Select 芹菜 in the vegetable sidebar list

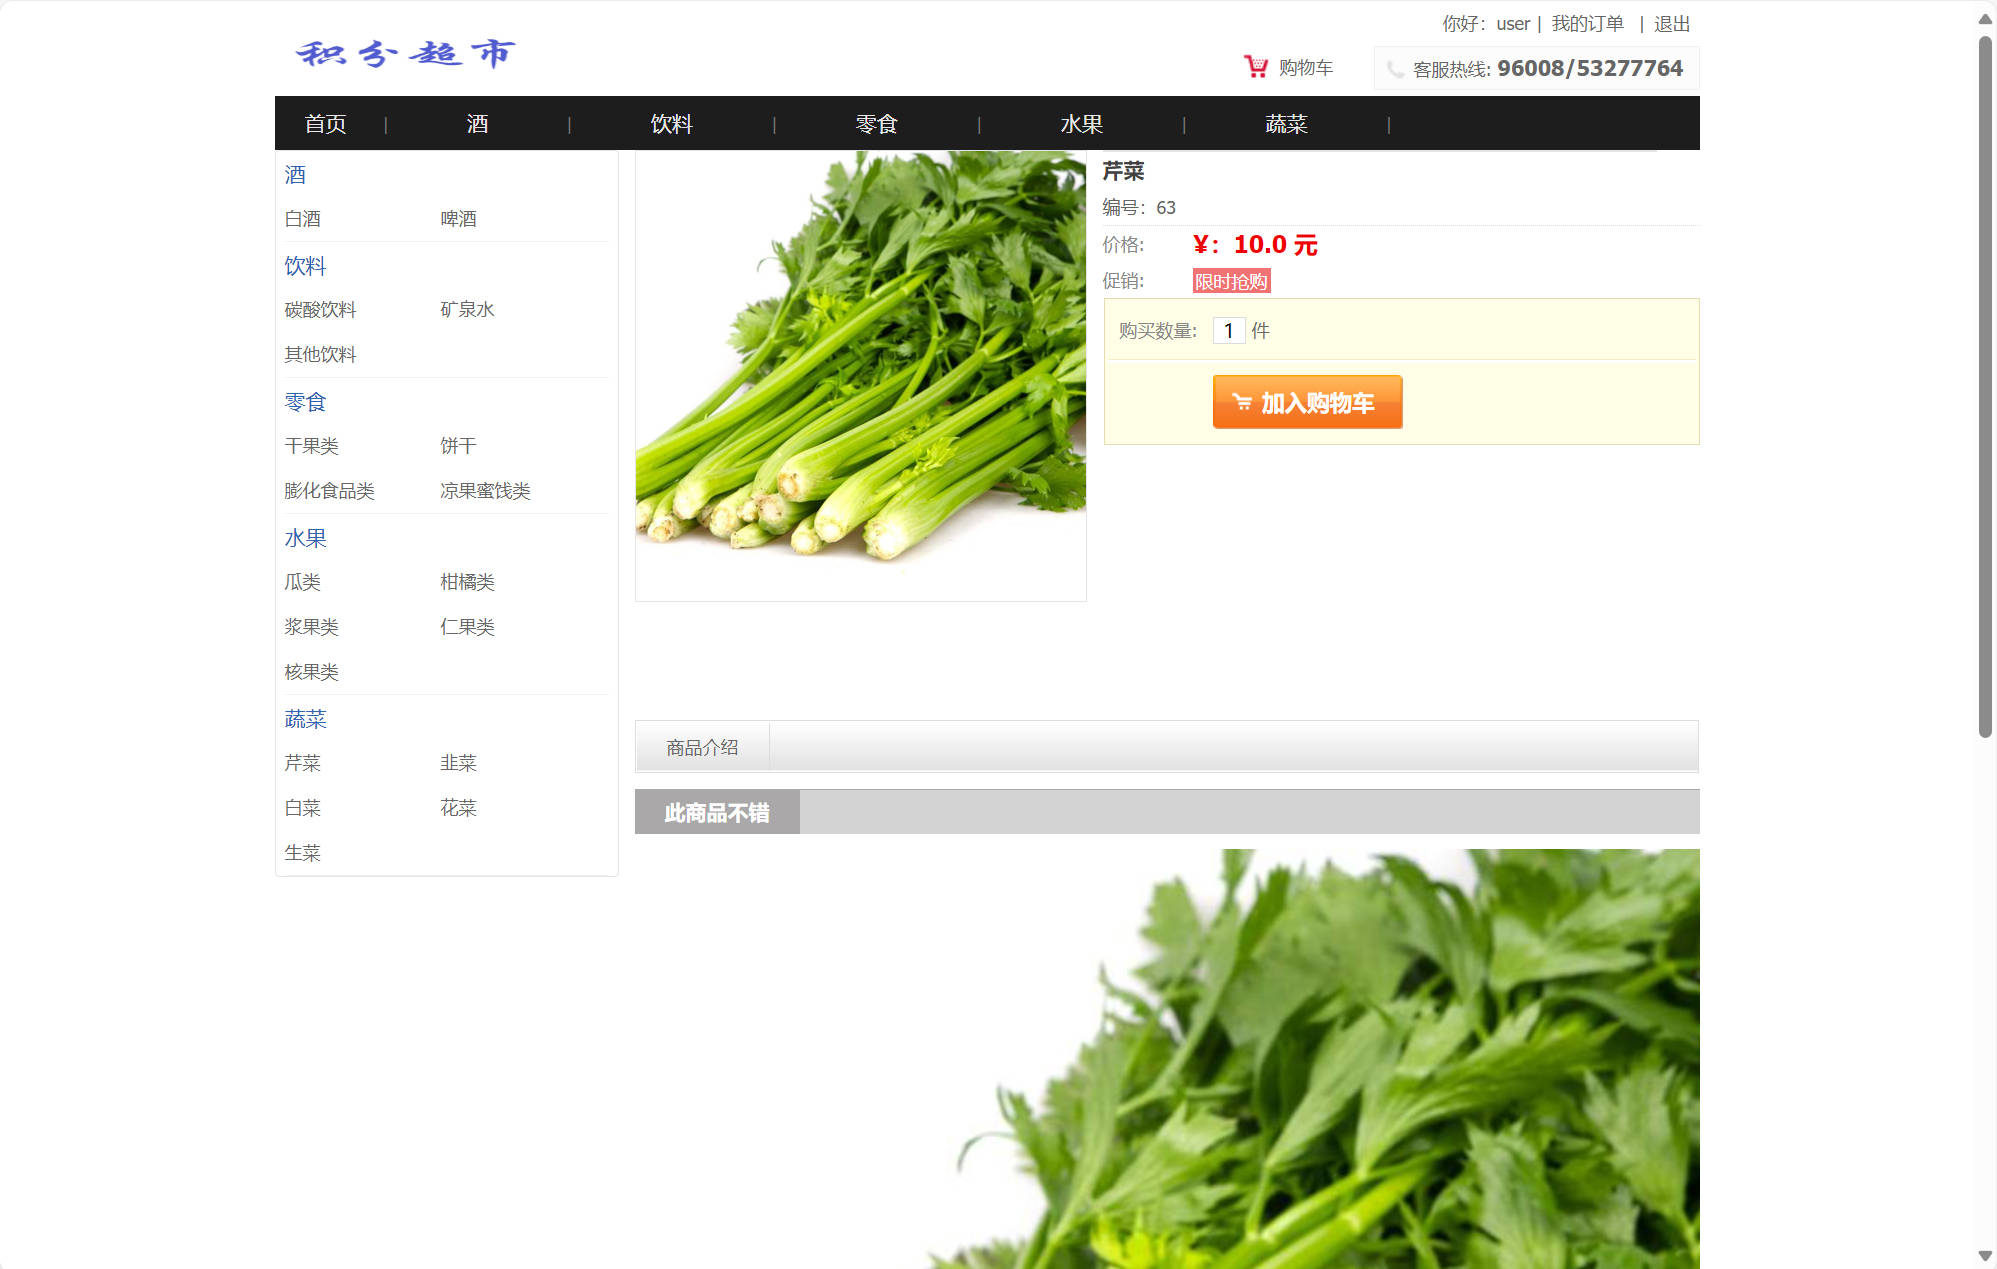tap(301, 763)
